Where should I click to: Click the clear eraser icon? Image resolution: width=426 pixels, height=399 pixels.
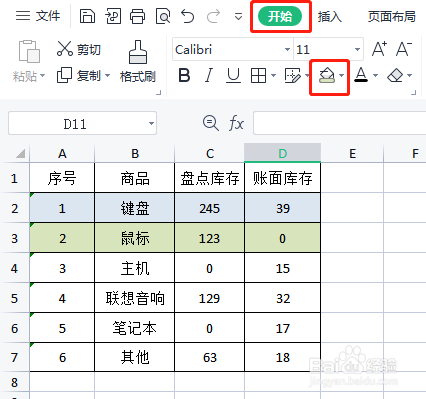395,76
